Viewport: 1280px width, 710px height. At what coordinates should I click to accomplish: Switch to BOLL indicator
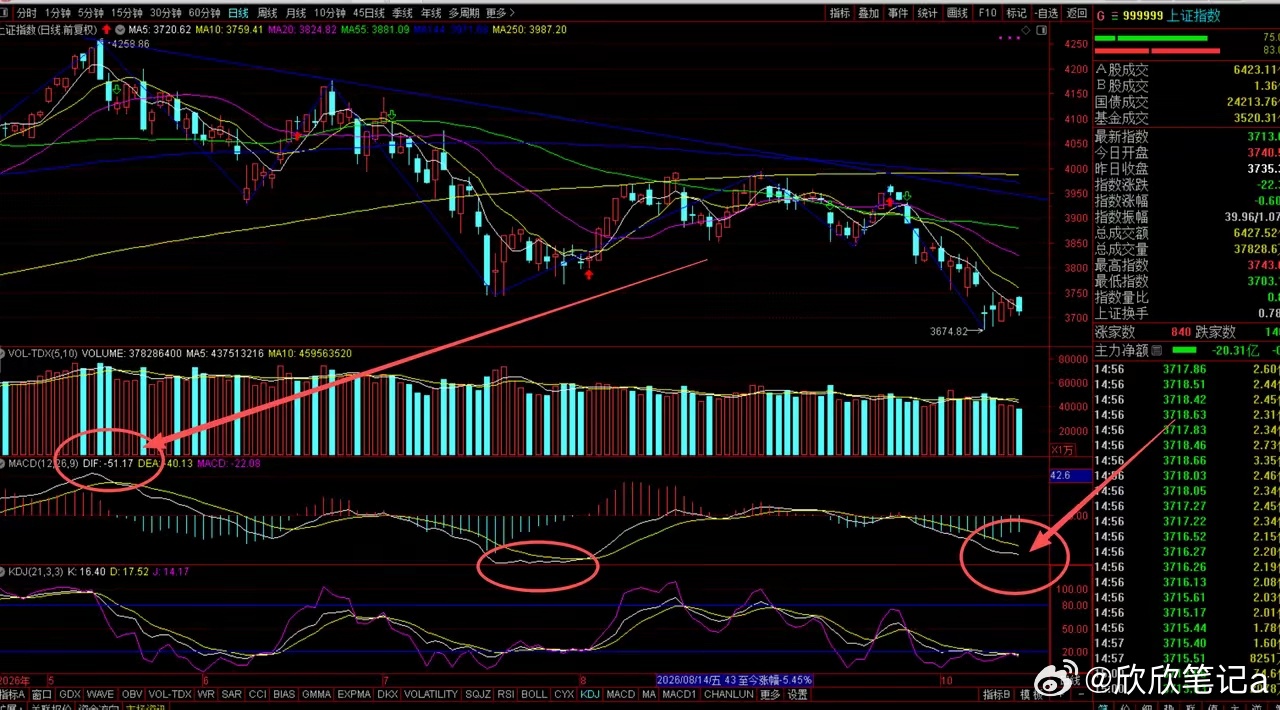tap(534, 694)
